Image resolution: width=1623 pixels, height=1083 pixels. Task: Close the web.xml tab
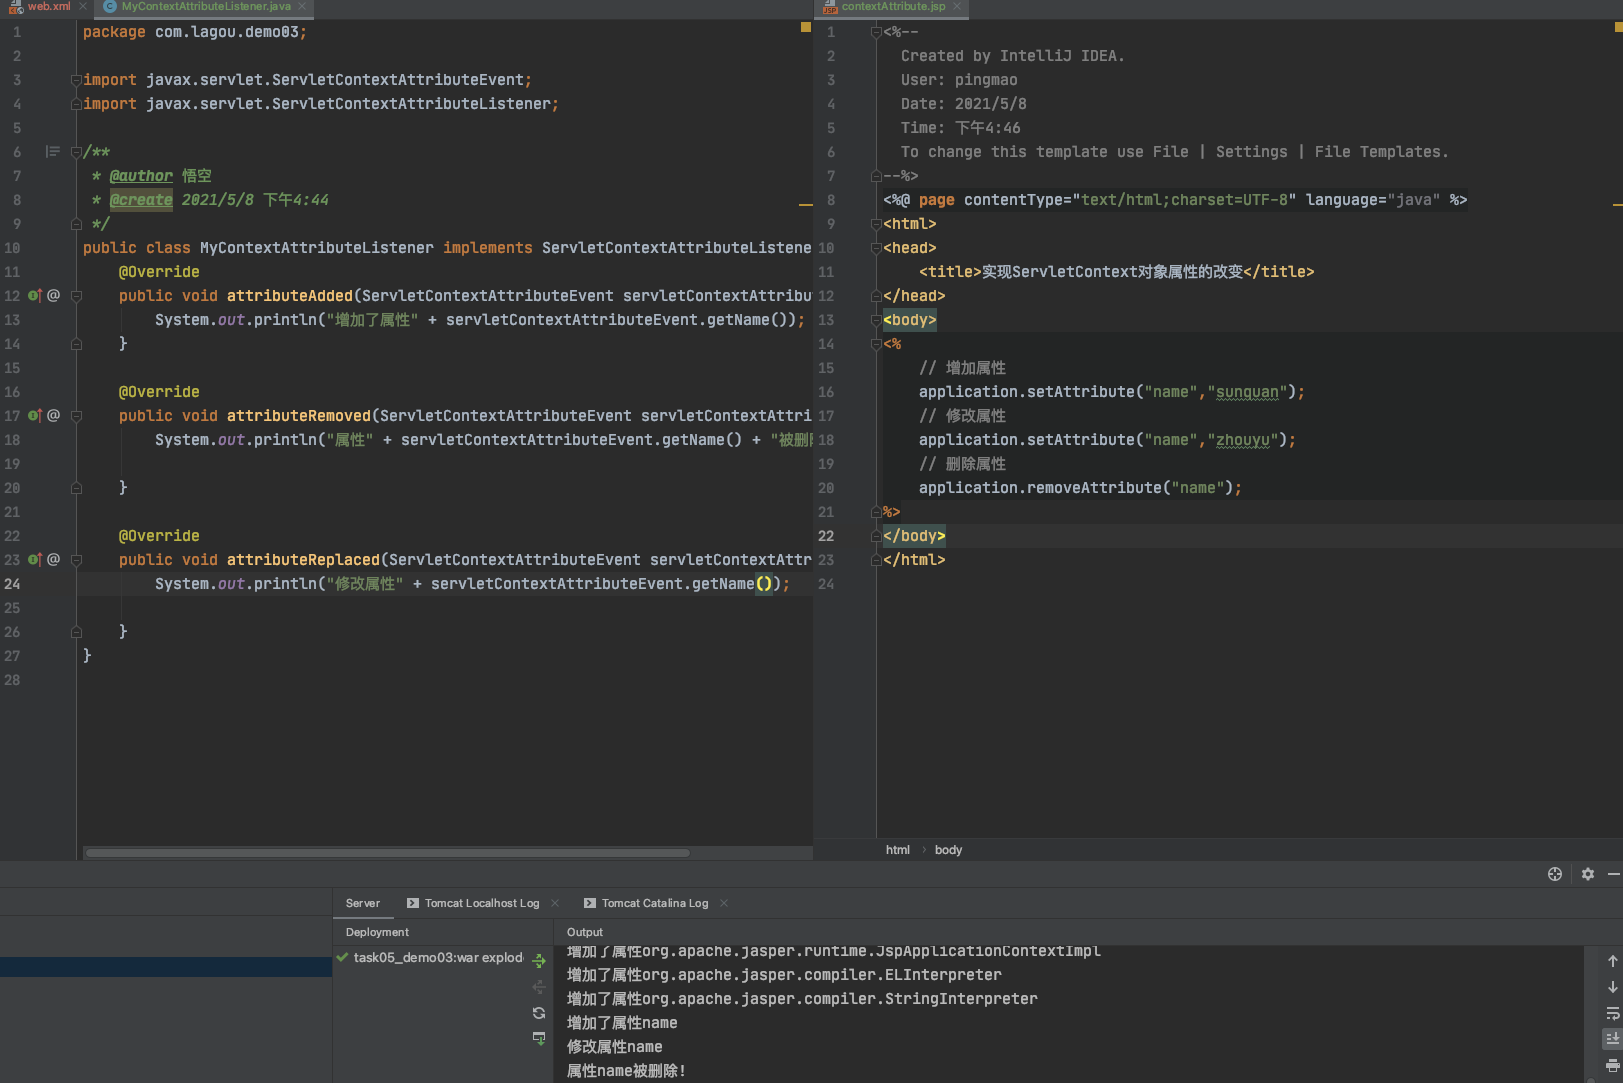[x=83, y=7]
